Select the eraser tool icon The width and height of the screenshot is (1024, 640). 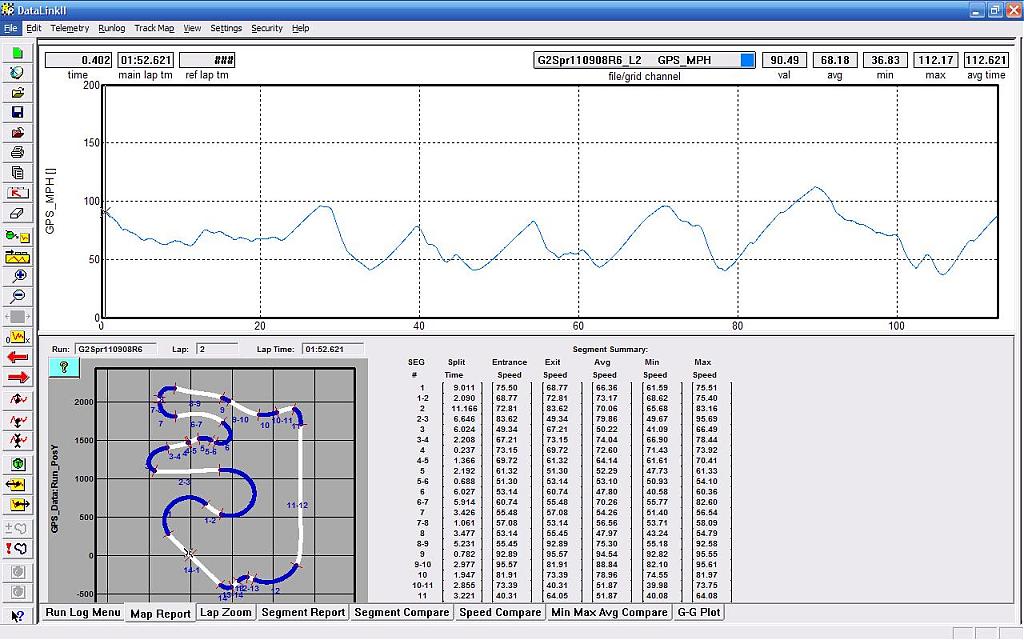(x=17, y=213)
